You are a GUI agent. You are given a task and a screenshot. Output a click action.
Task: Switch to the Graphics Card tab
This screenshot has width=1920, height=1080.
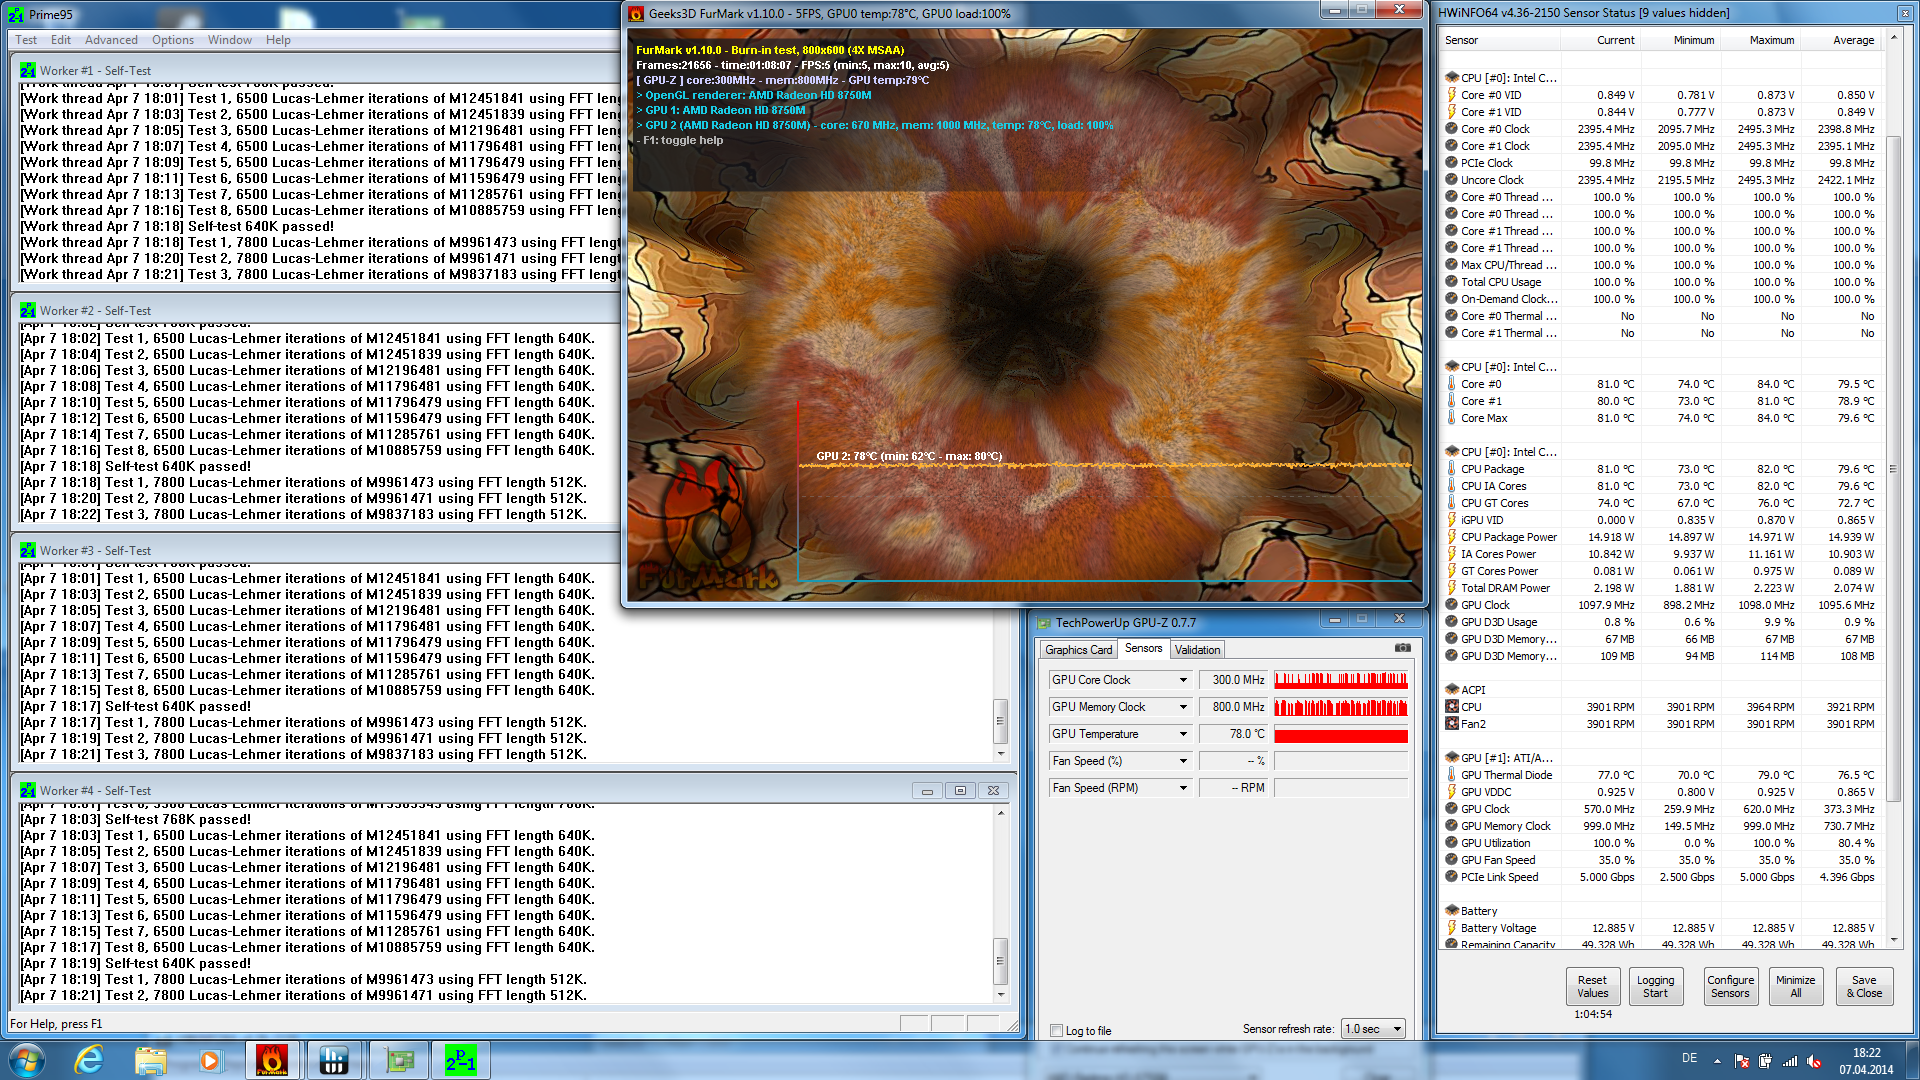tap(1078, 650)
